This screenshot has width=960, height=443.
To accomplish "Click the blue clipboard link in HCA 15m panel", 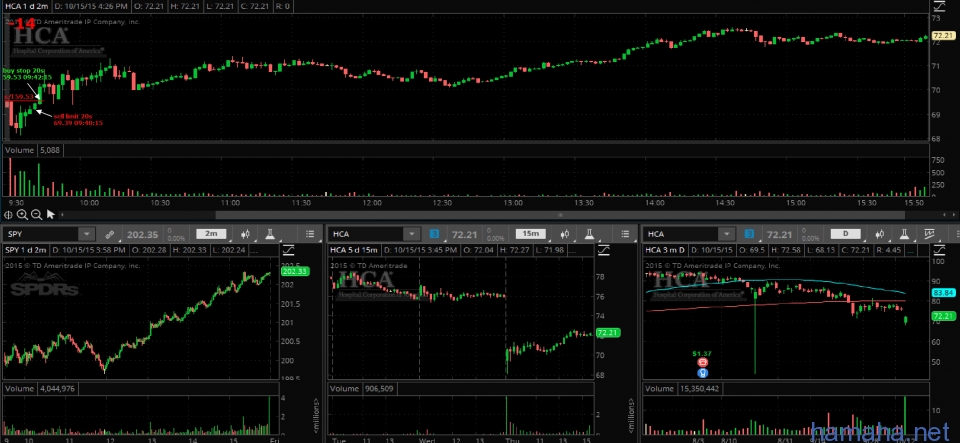I will pos(434,234).
